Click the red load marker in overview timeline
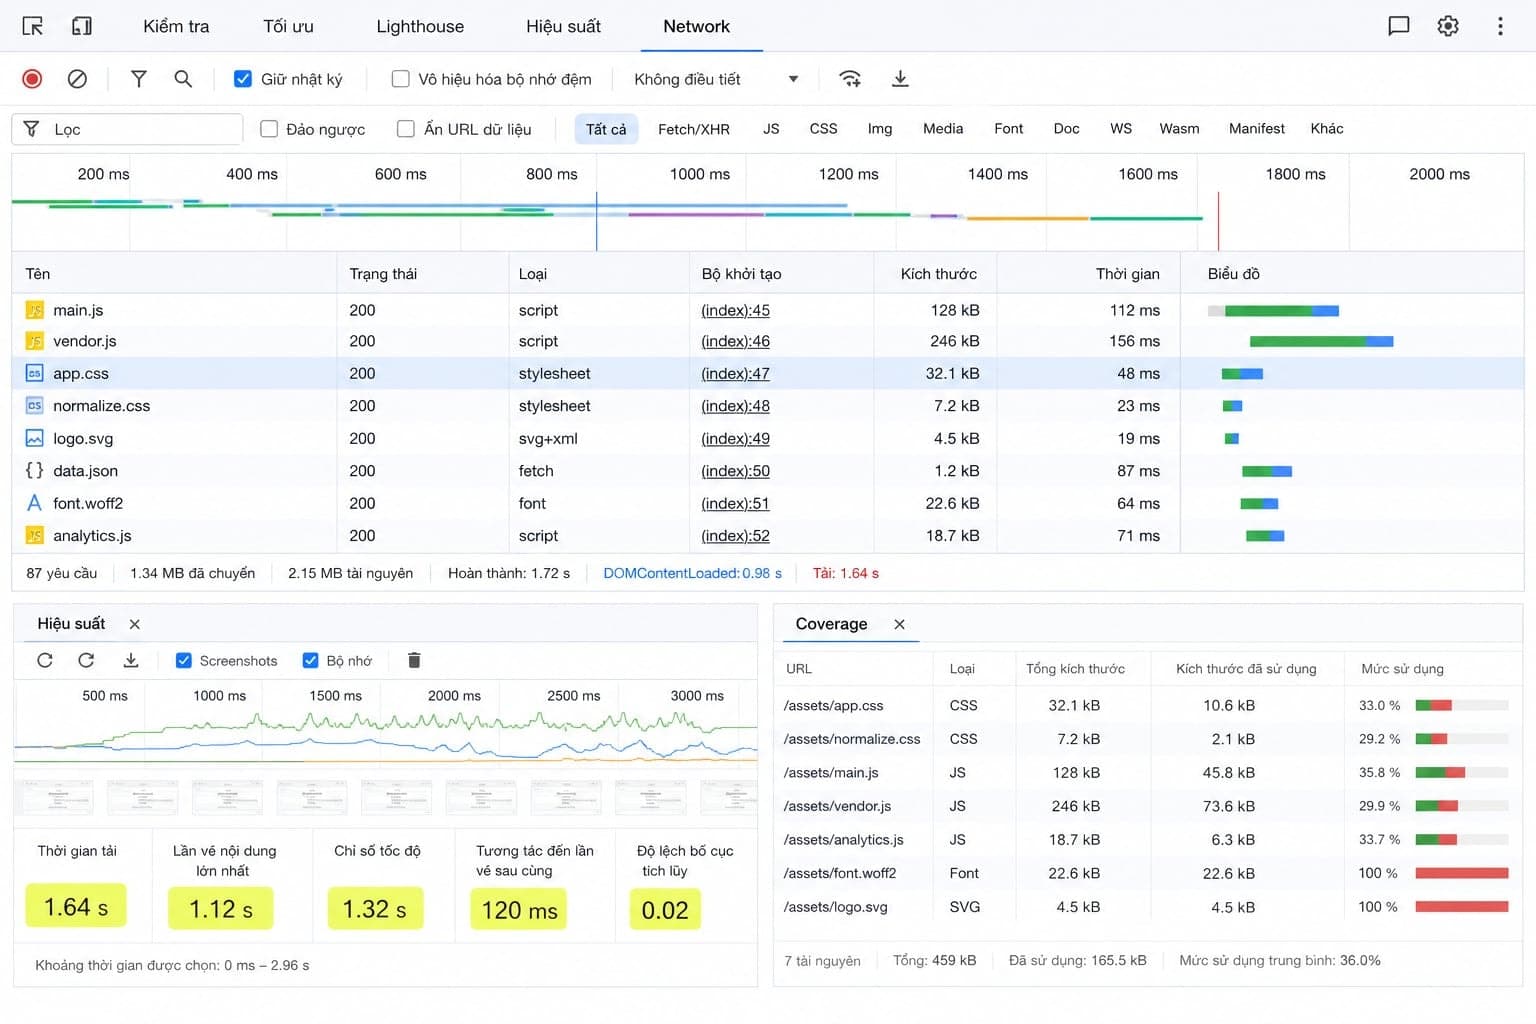The image size is (1536, 1024). [x=1218, y=220]
